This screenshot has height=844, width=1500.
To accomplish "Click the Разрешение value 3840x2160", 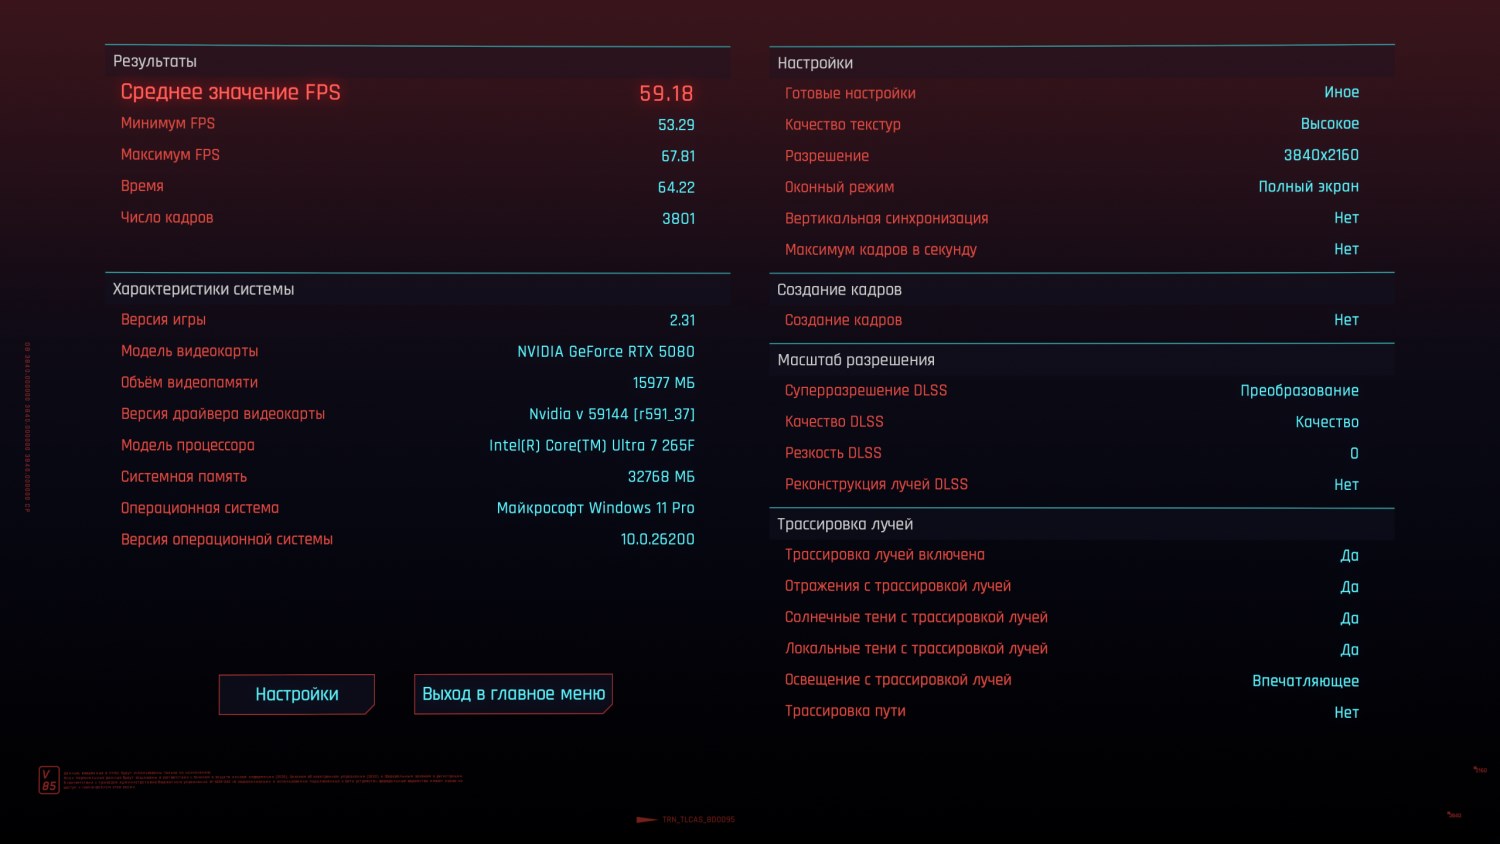I will click(x=1321, y=155).
